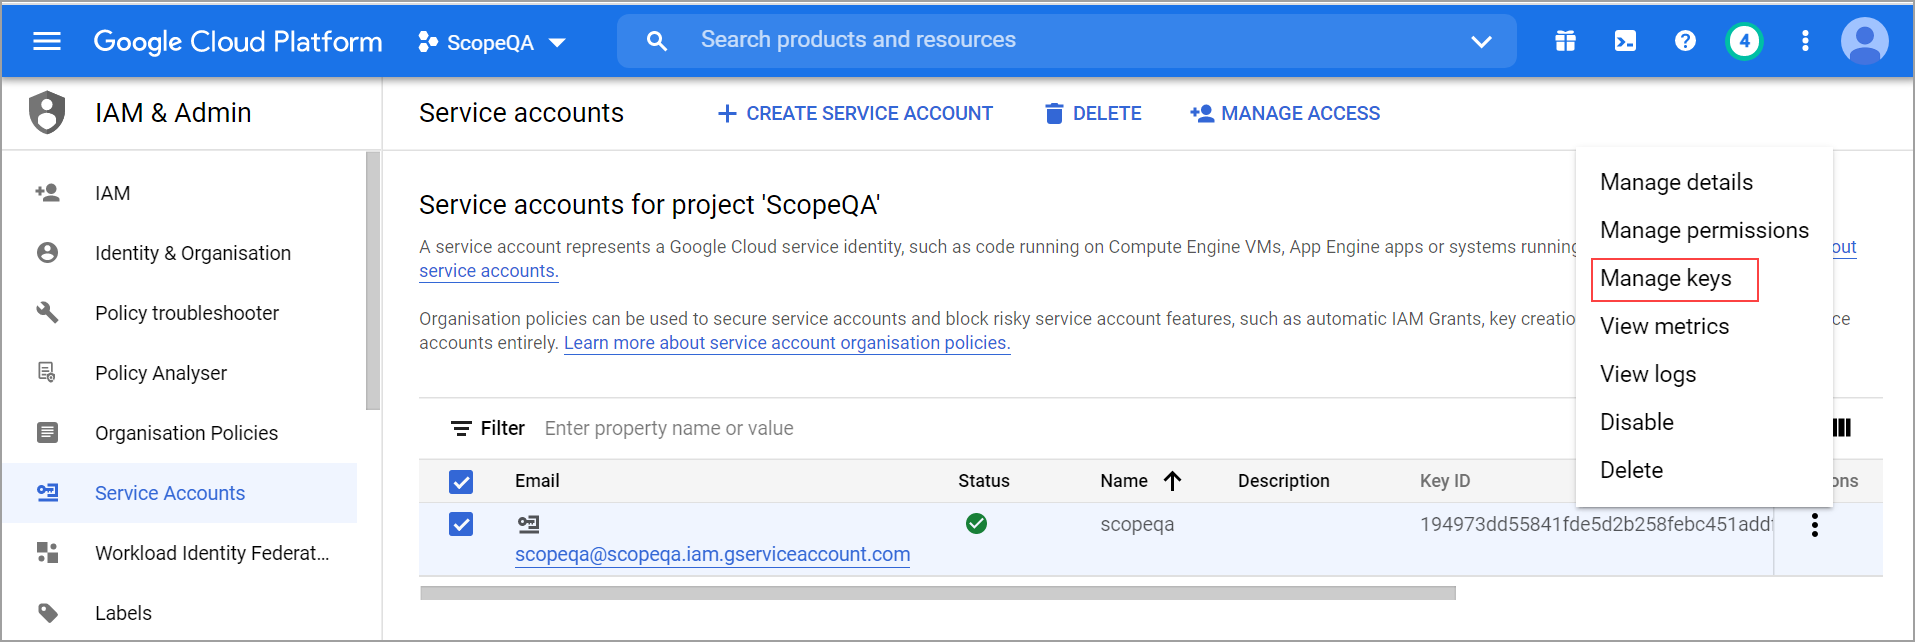
Task: Click the Google Cloud Platform logo text
Action: coord(238,41)
